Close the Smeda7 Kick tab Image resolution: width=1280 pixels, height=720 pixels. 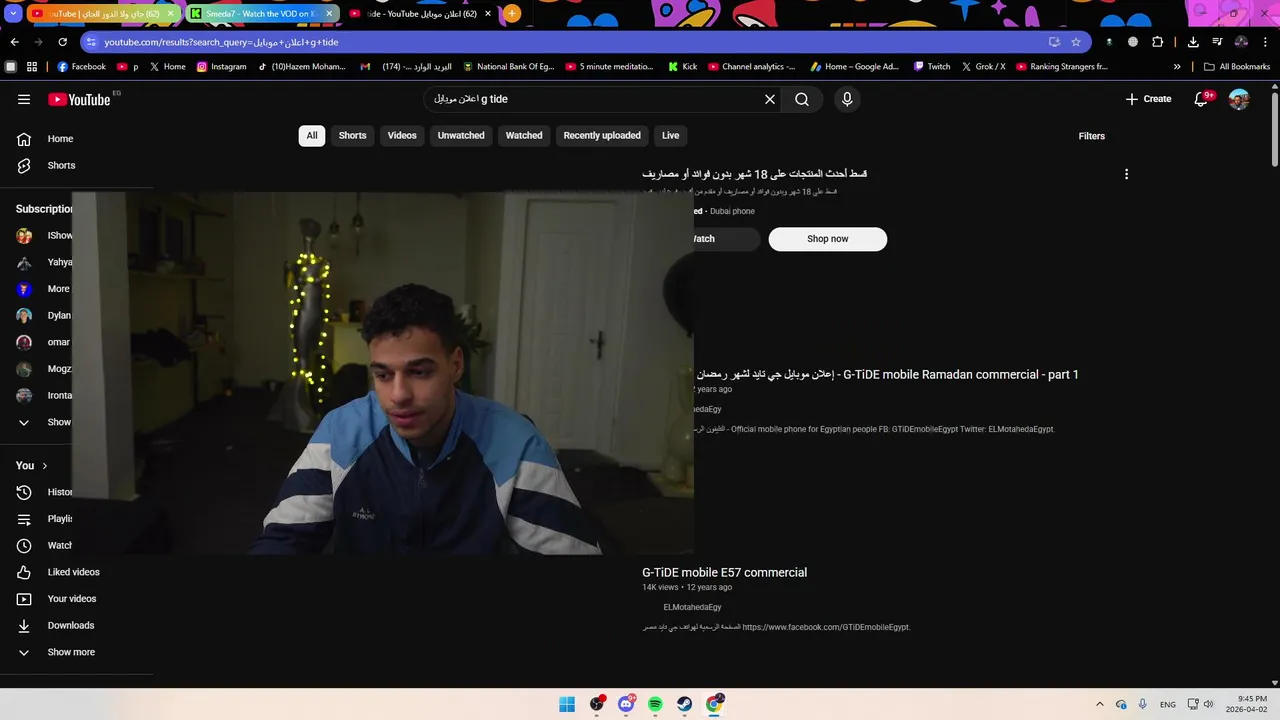(329, 13)
